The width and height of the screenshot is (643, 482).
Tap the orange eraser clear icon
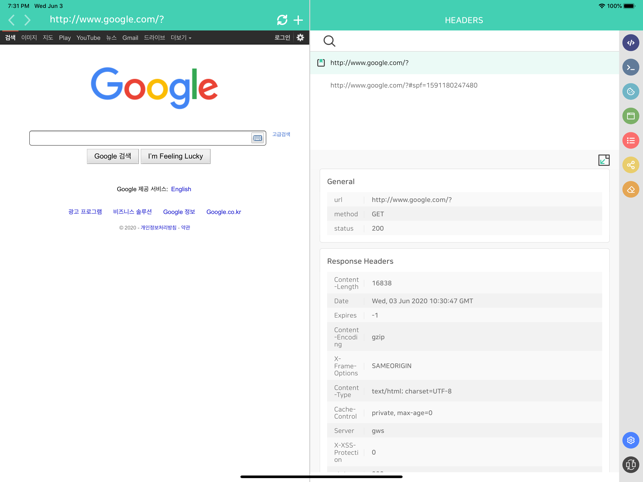pyautogui.click(x=630, y=189)
